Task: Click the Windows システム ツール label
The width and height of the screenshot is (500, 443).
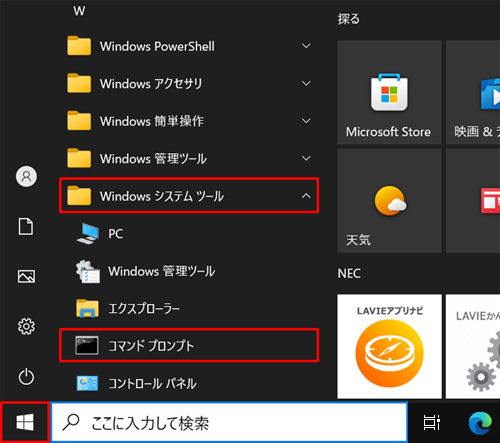Action: 162,196
